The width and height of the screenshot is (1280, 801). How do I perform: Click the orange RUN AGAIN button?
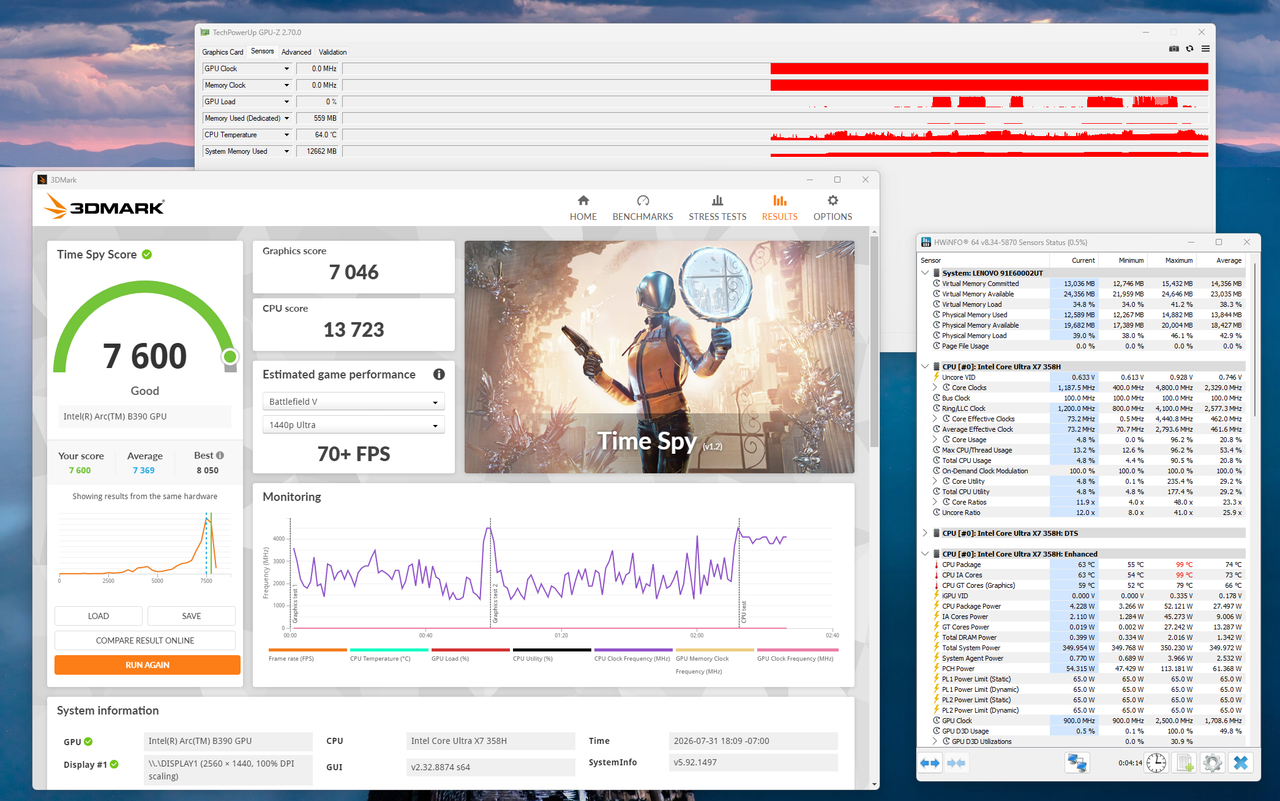coord(147,665)
